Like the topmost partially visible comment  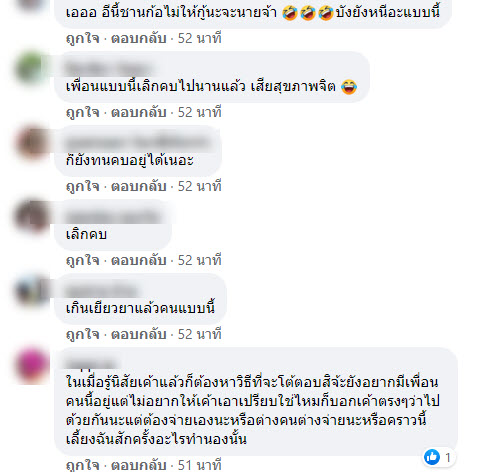point(83,38)
